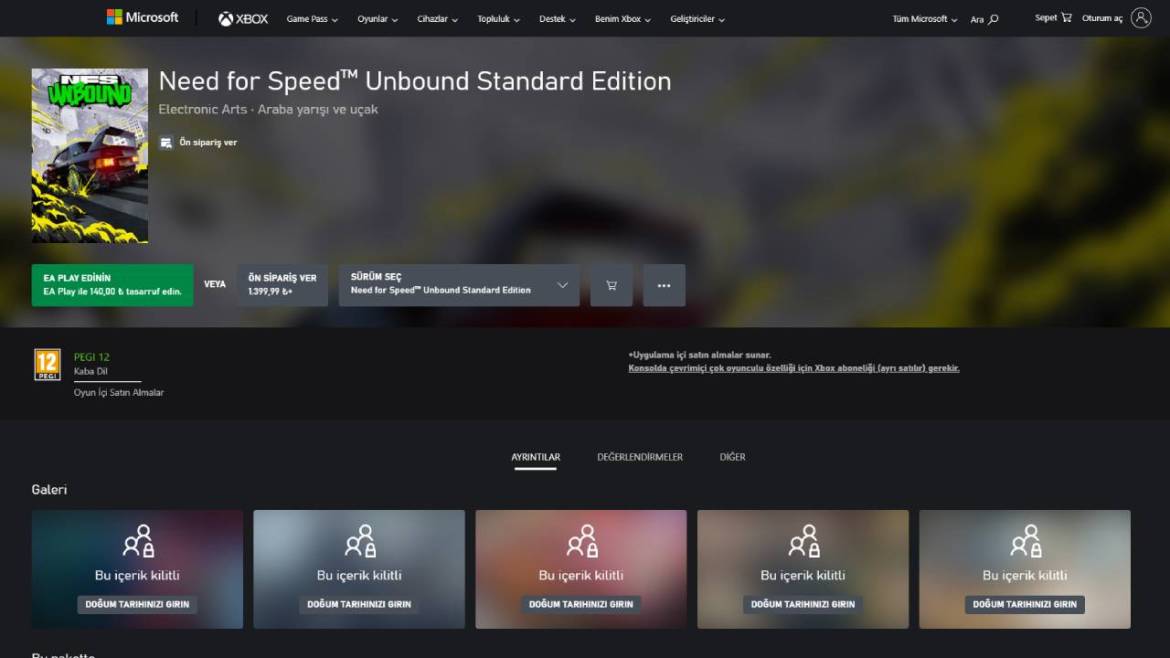Expand the Benim Xbox menu
This screenshot has height=658, width=1170.
623,19
